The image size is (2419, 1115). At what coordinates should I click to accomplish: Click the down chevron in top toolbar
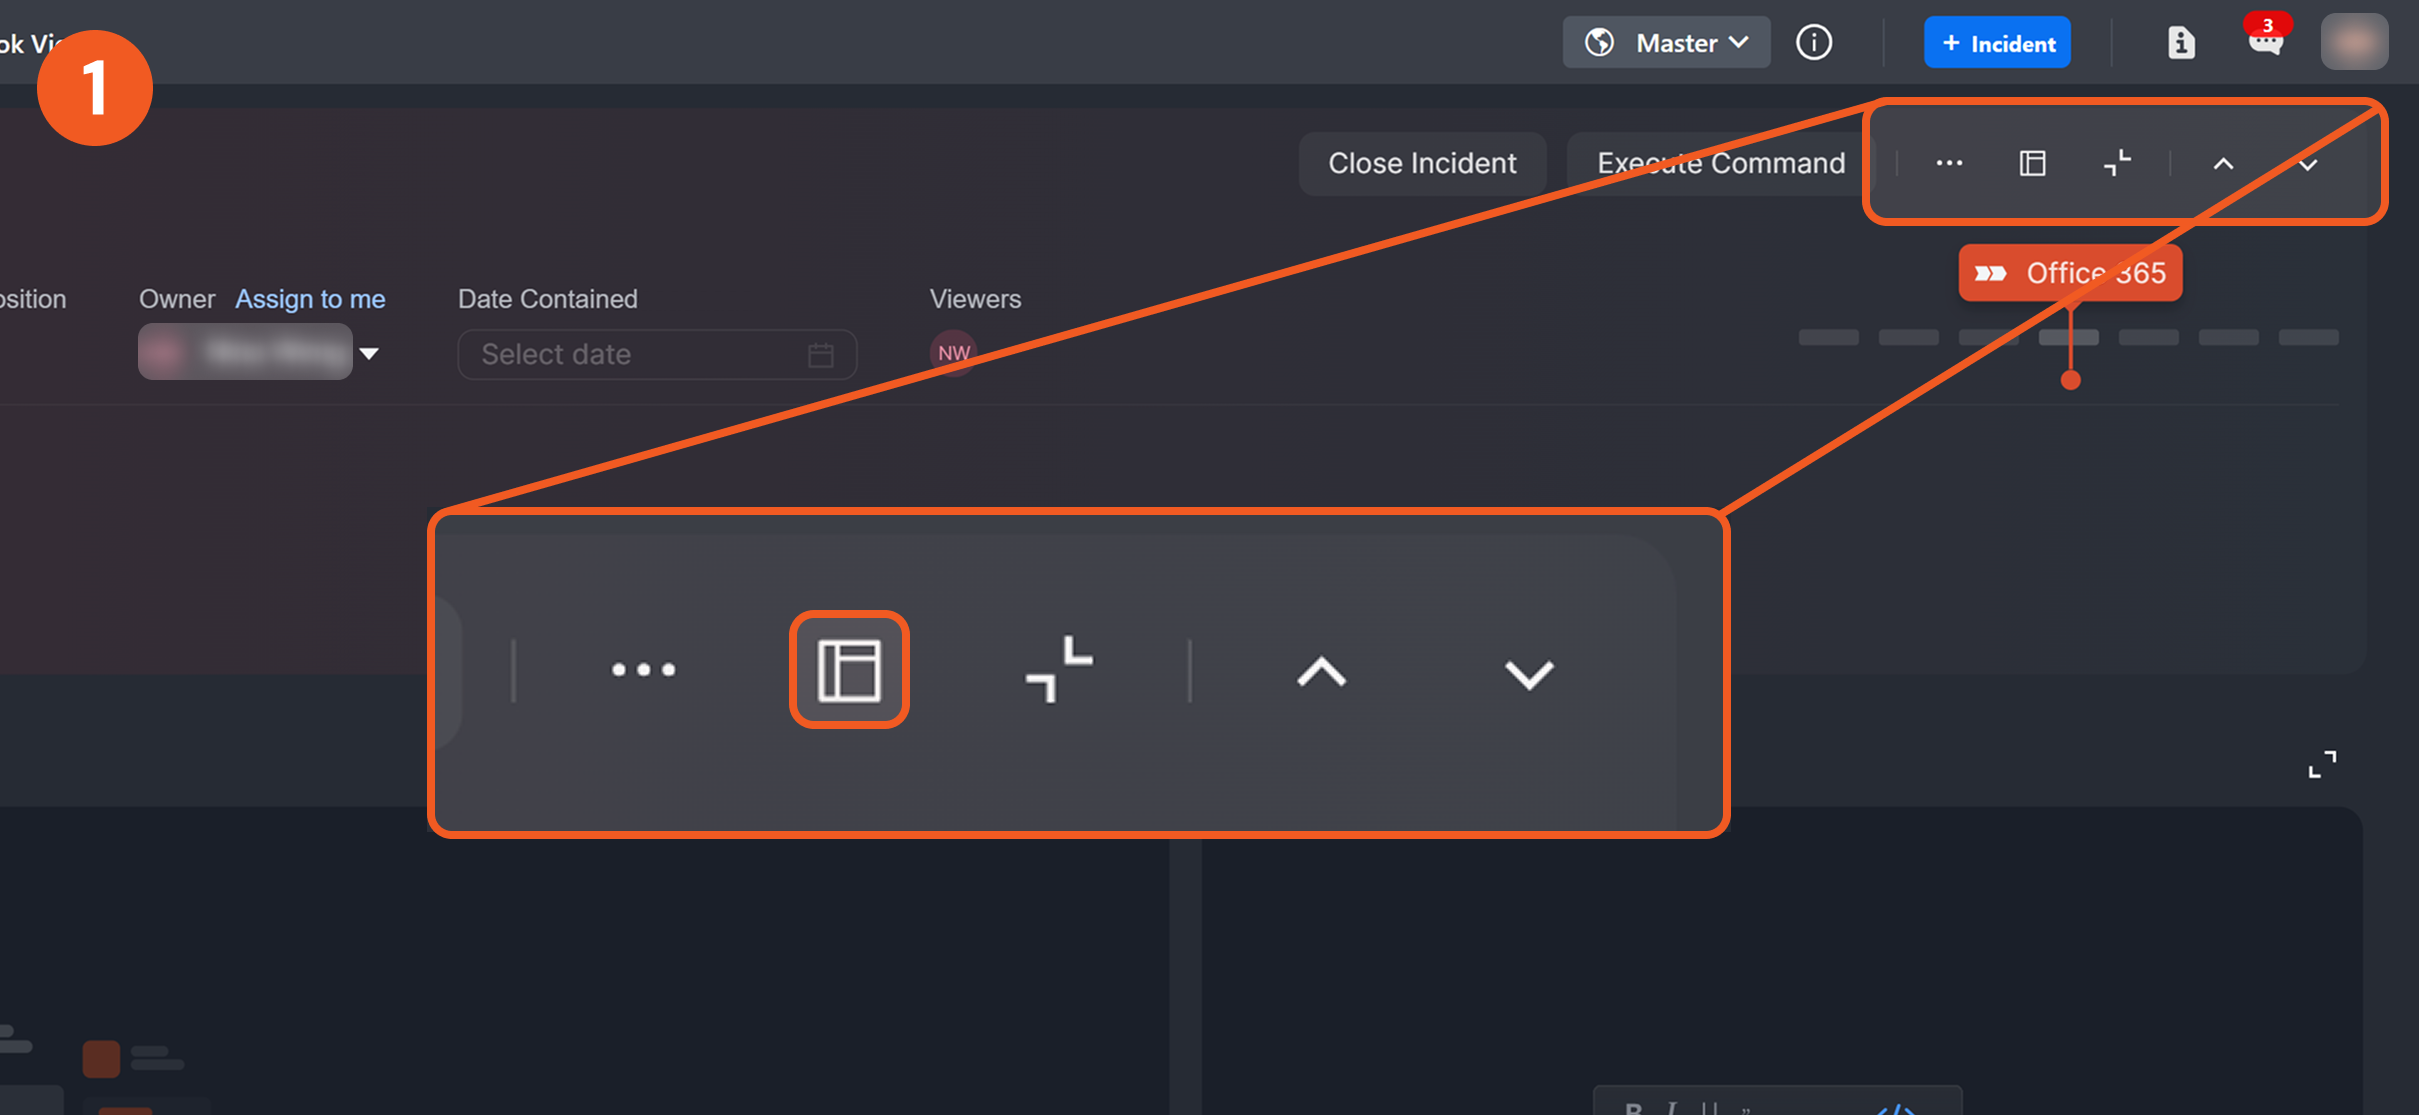coord(2307,164)
